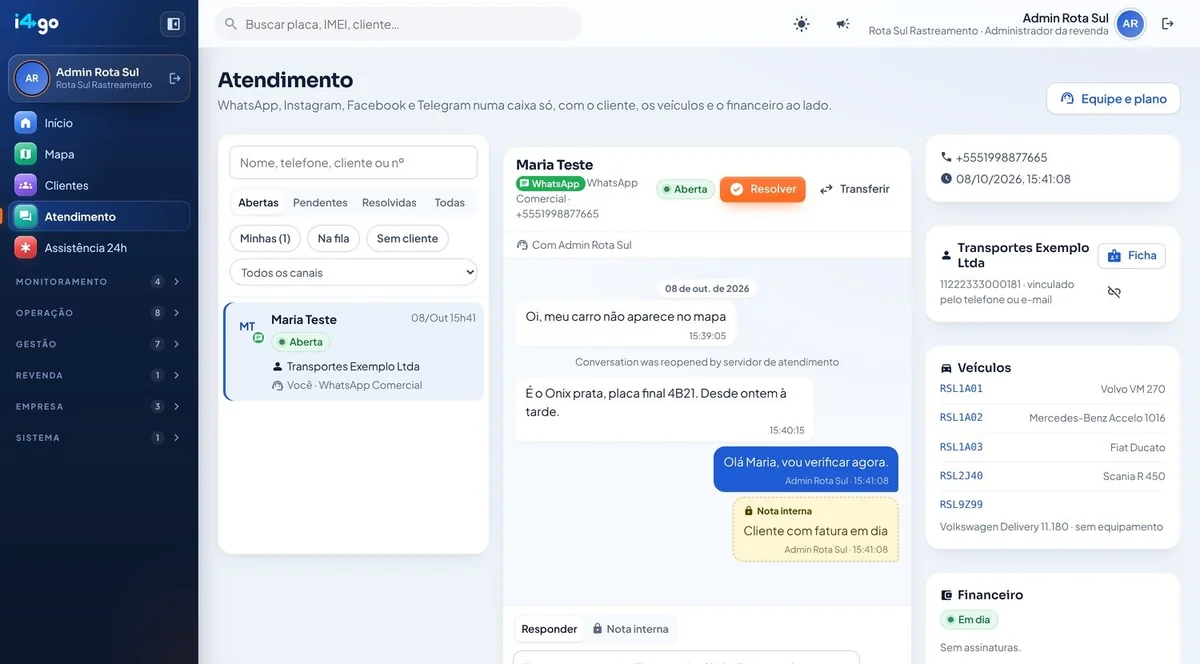
Task: Expand the Monitoramento menu group
Action: 99,282
